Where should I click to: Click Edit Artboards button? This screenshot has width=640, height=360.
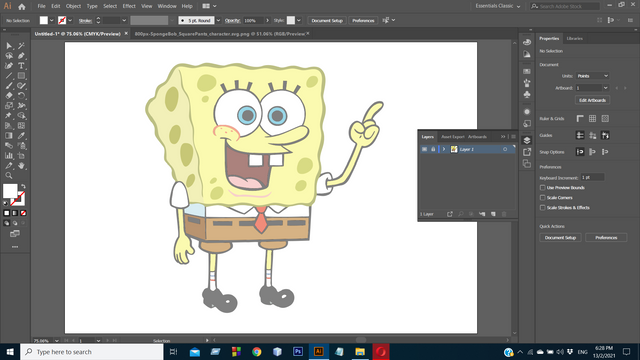tap(593, 100)
